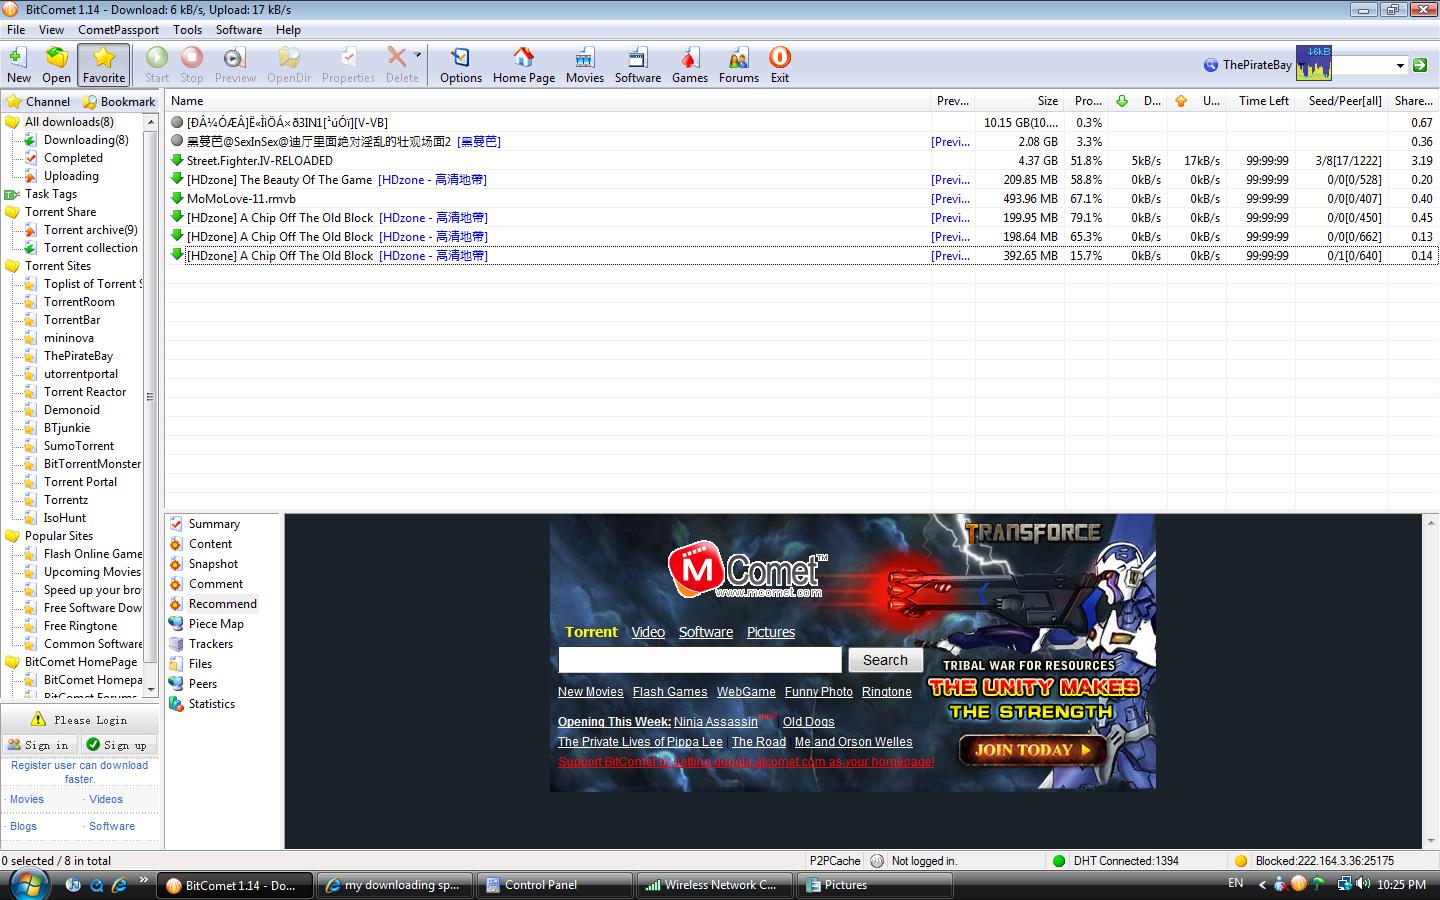
Task: Open the Software menu
Action: point(239,30)
